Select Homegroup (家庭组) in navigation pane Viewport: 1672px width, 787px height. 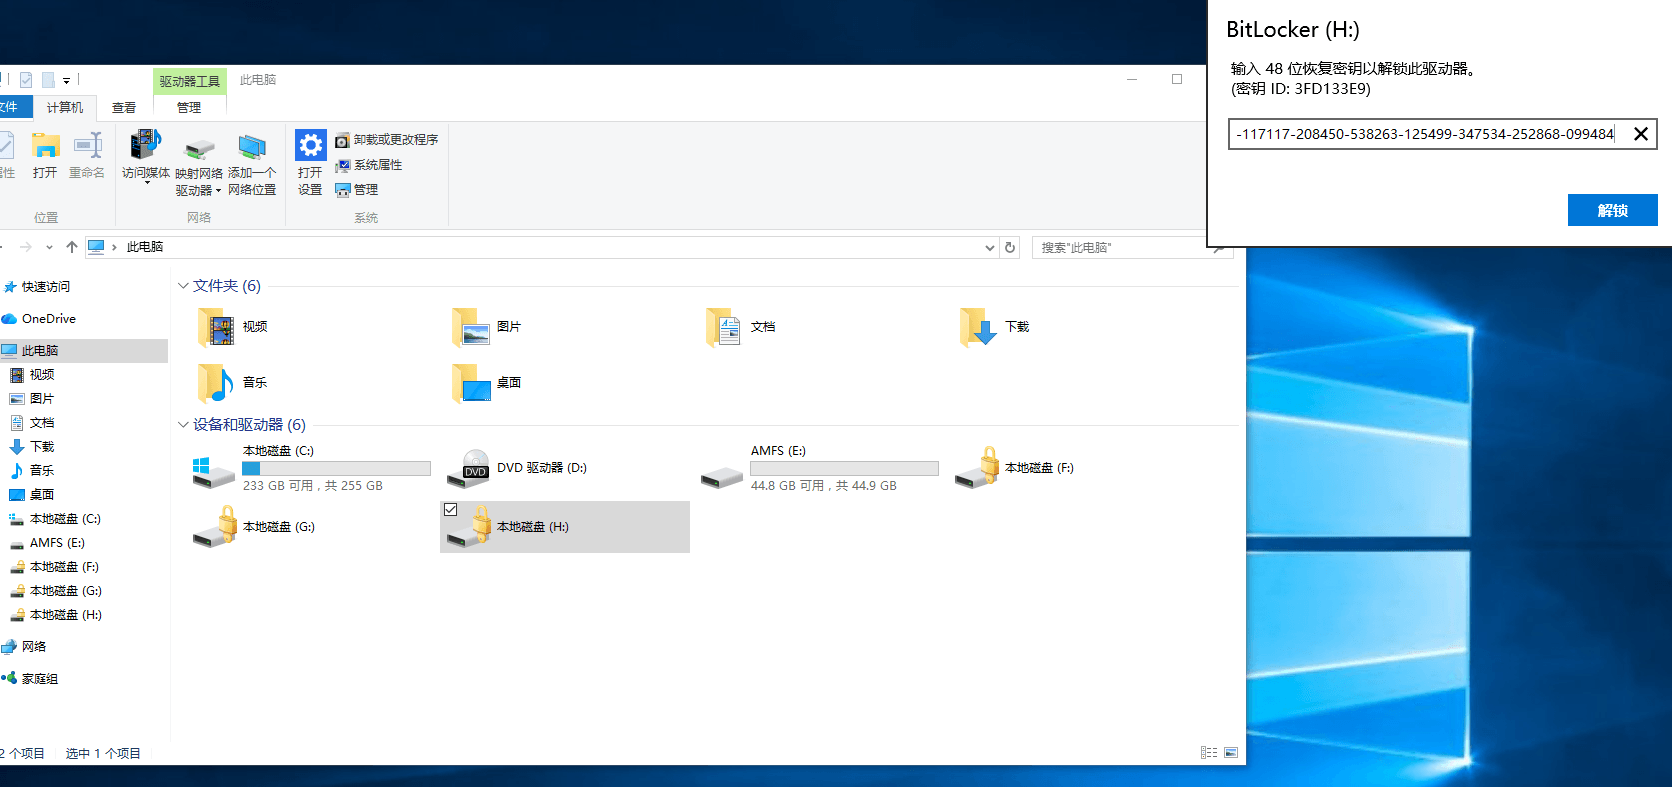pos(40,679)
